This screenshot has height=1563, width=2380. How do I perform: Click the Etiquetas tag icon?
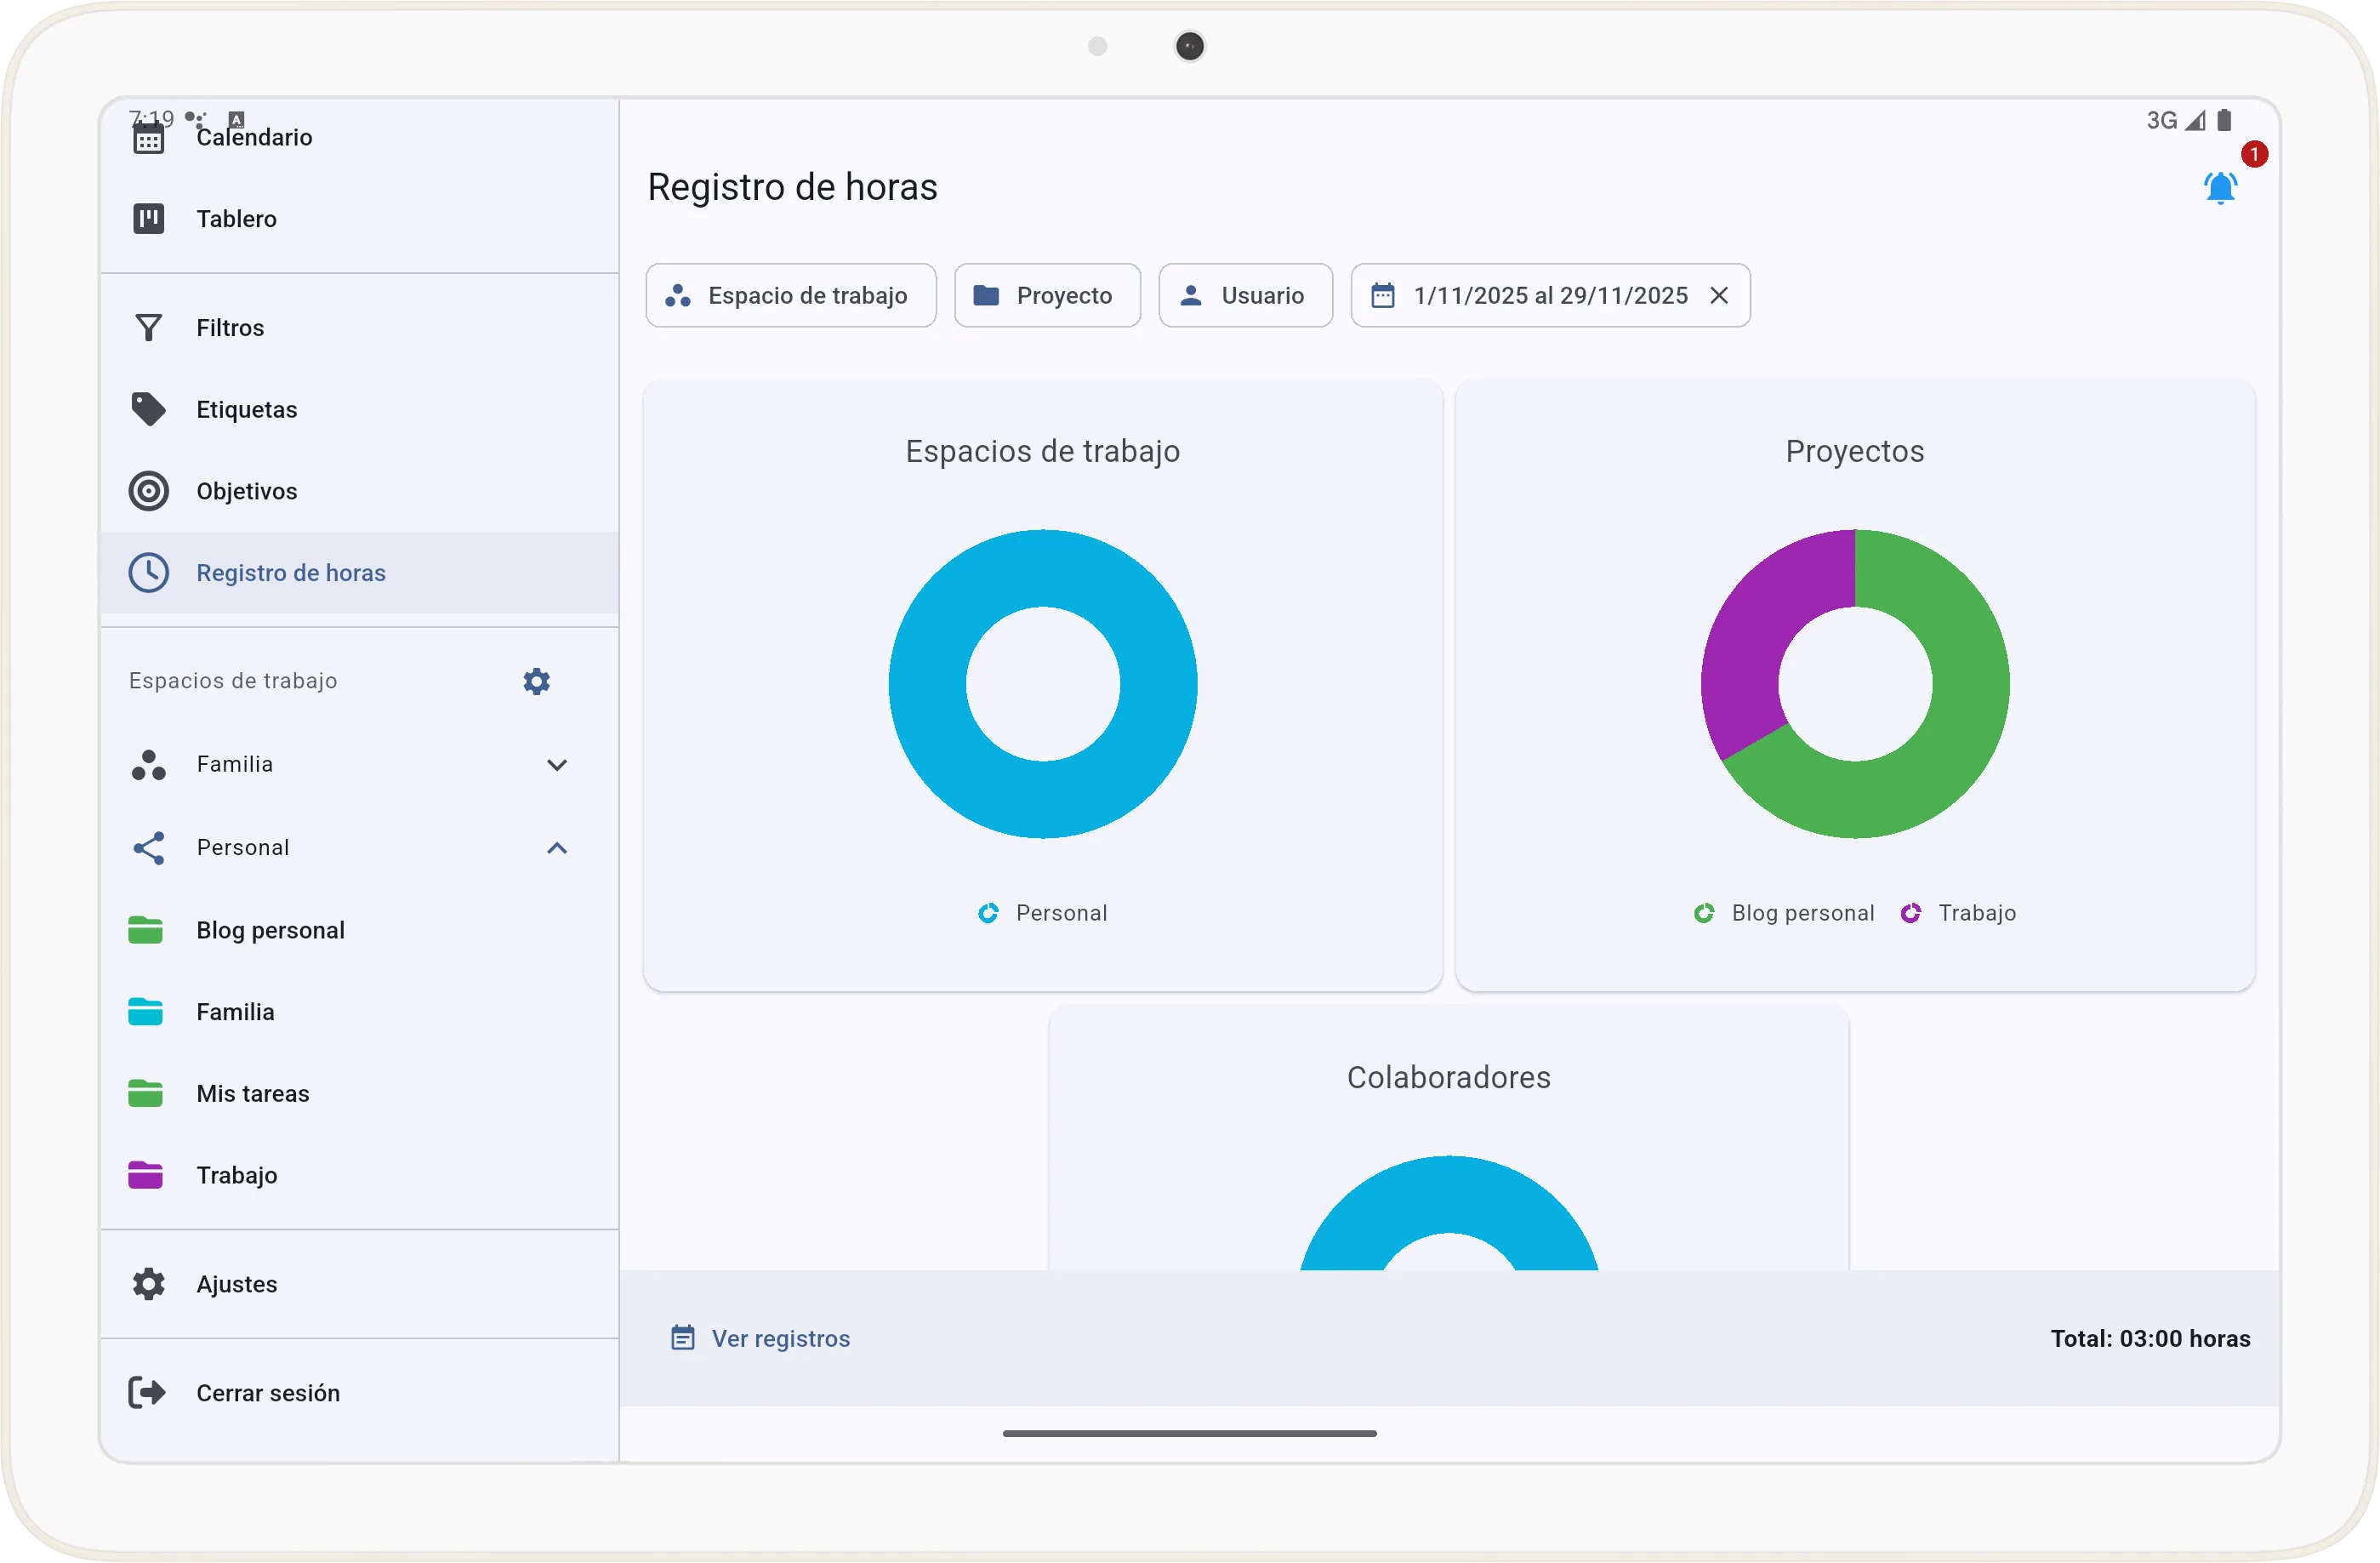pos(149,409)
